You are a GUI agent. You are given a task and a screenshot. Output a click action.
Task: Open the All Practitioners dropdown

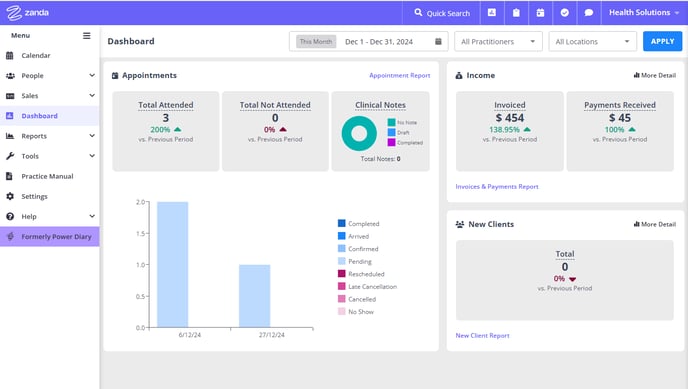498,41
